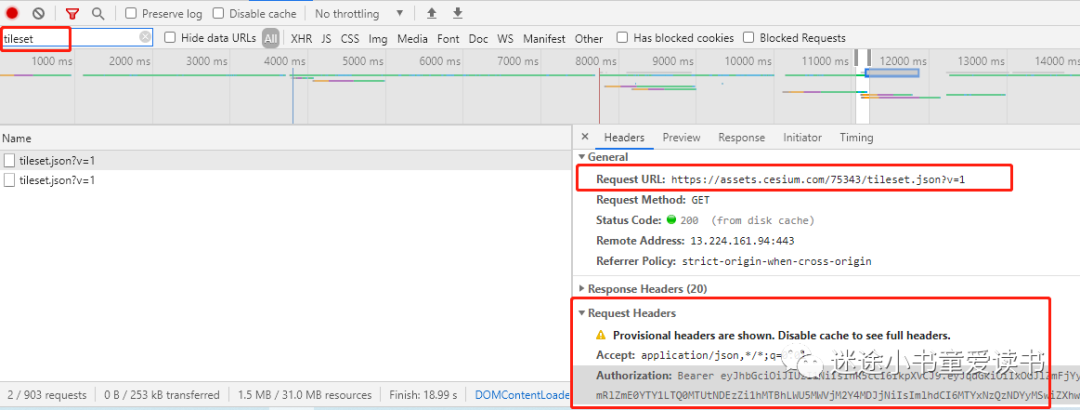The height and width of the screenshot is (410, 1080).
Task: Switch to the Response tab
Action: [741, 137]
